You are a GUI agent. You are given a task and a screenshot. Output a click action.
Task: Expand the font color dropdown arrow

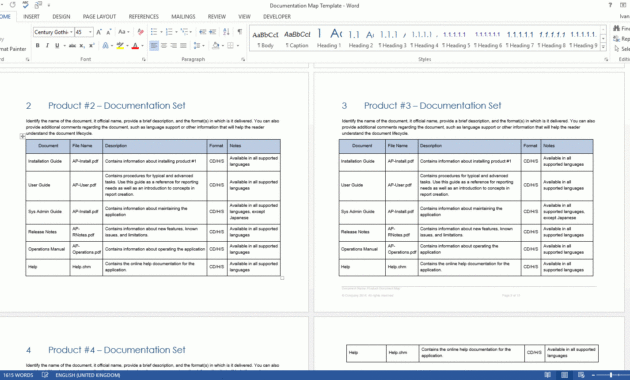coord(142,46)
